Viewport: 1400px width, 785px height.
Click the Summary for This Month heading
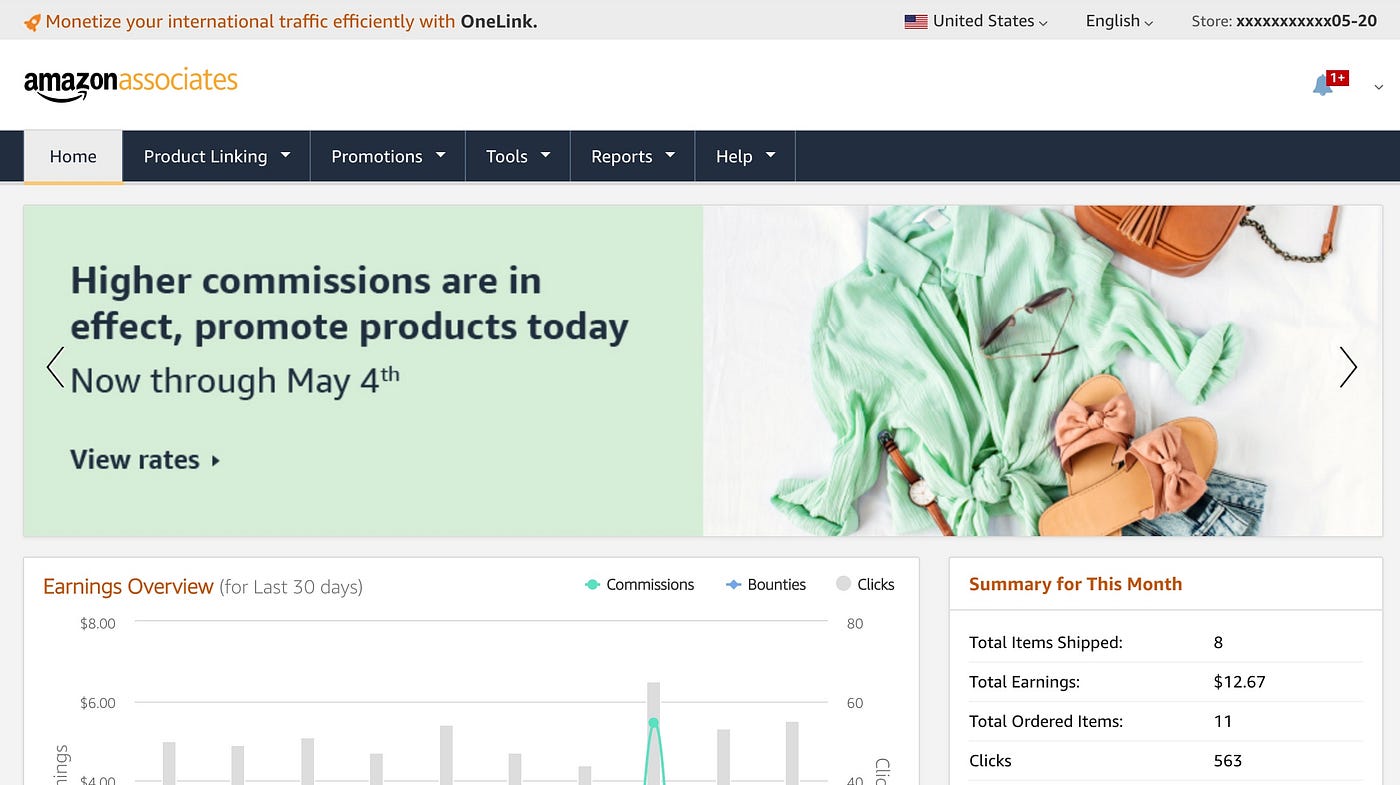1075,584
